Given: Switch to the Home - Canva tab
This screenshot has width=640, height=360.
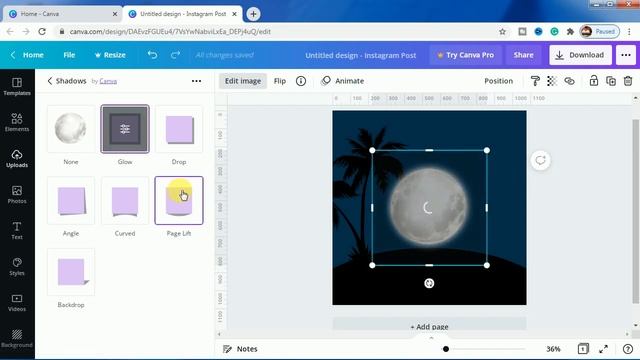Looking at the screenshot, I should (62, 14).
